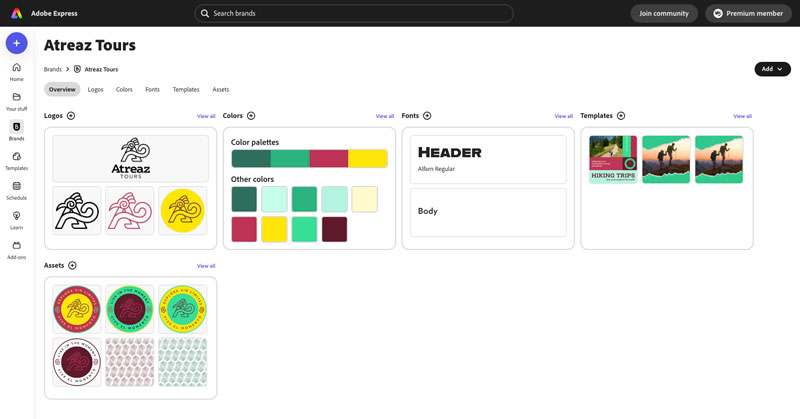Go back to Brands in the breadcrumb

pos(52,69)
